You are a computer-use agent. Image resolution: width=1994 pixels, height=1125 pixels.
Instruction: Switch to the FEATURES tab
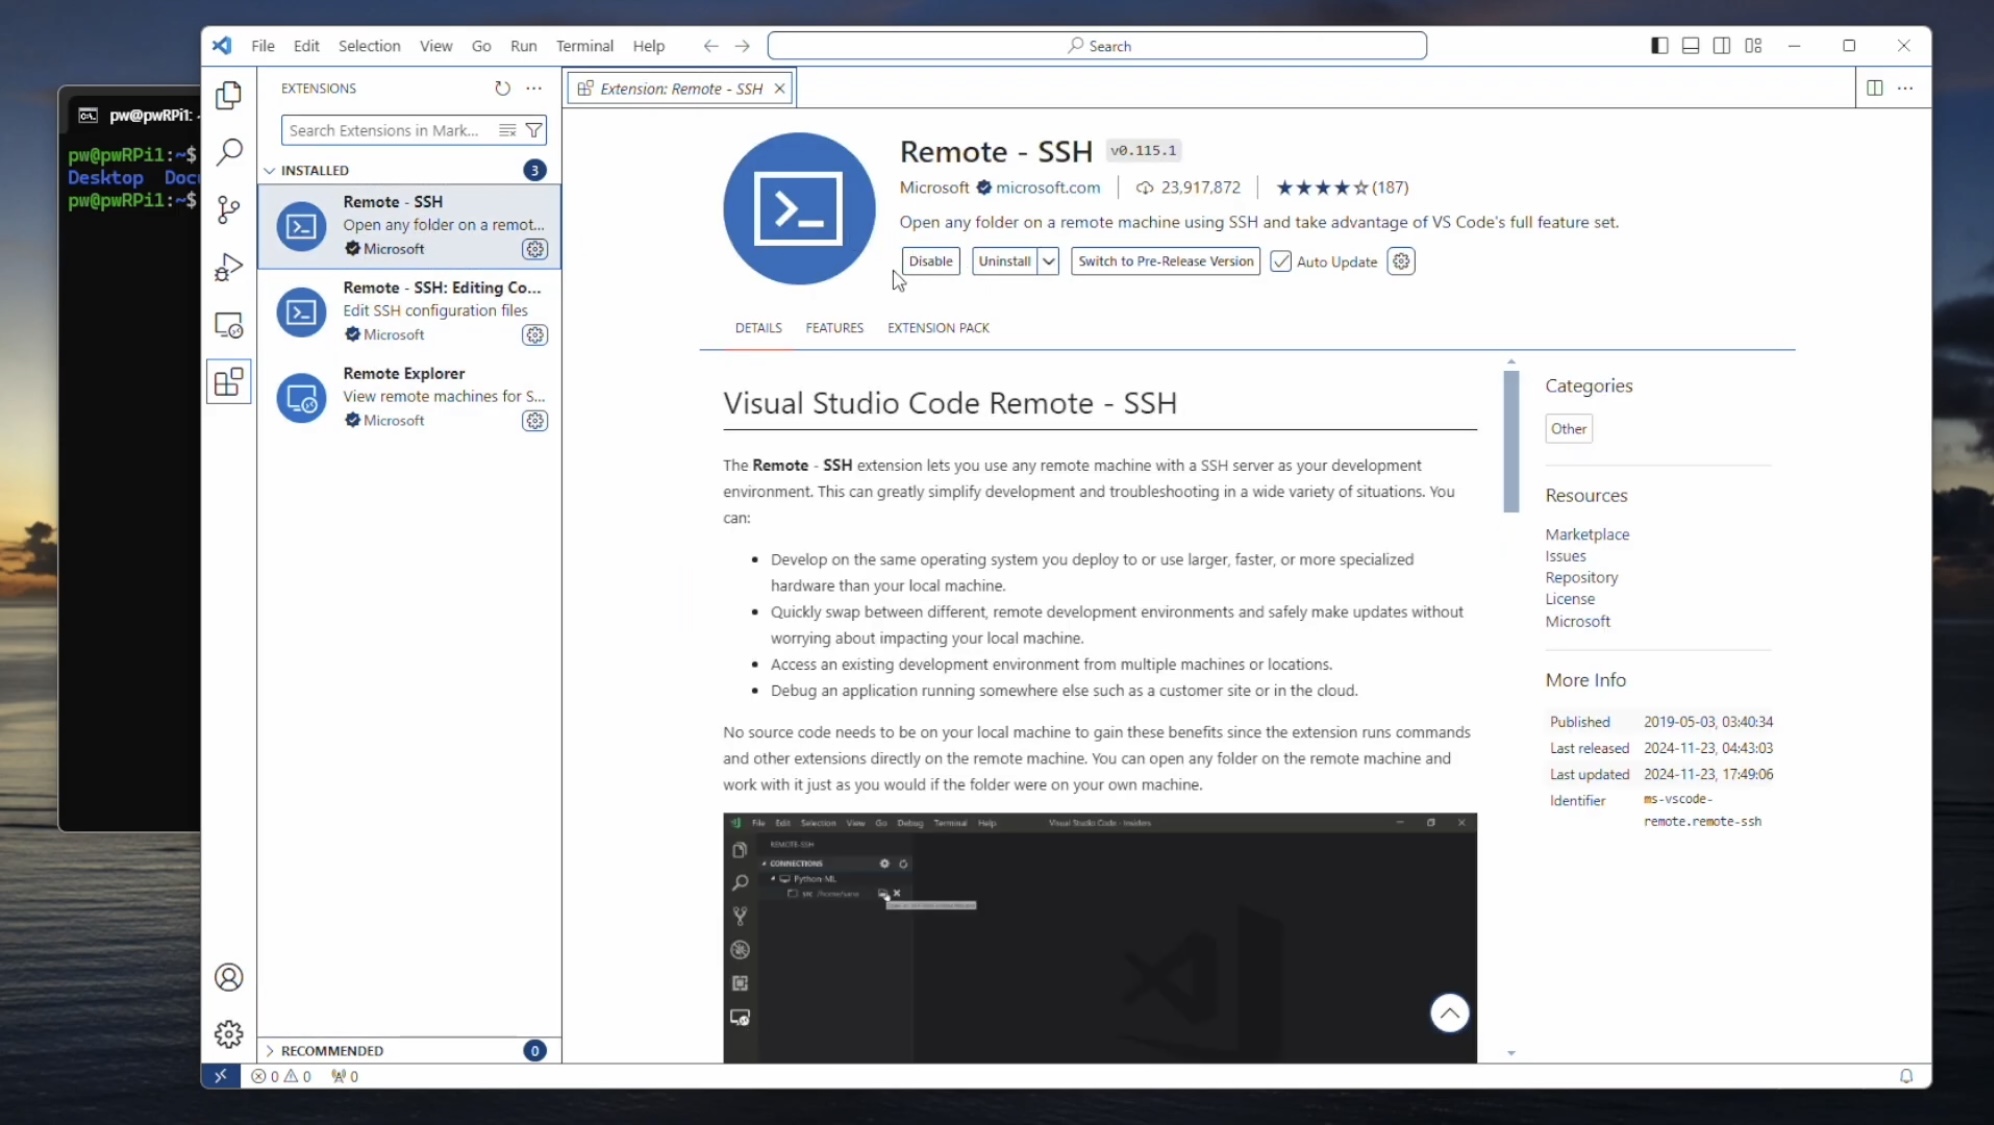coord(834,328)
